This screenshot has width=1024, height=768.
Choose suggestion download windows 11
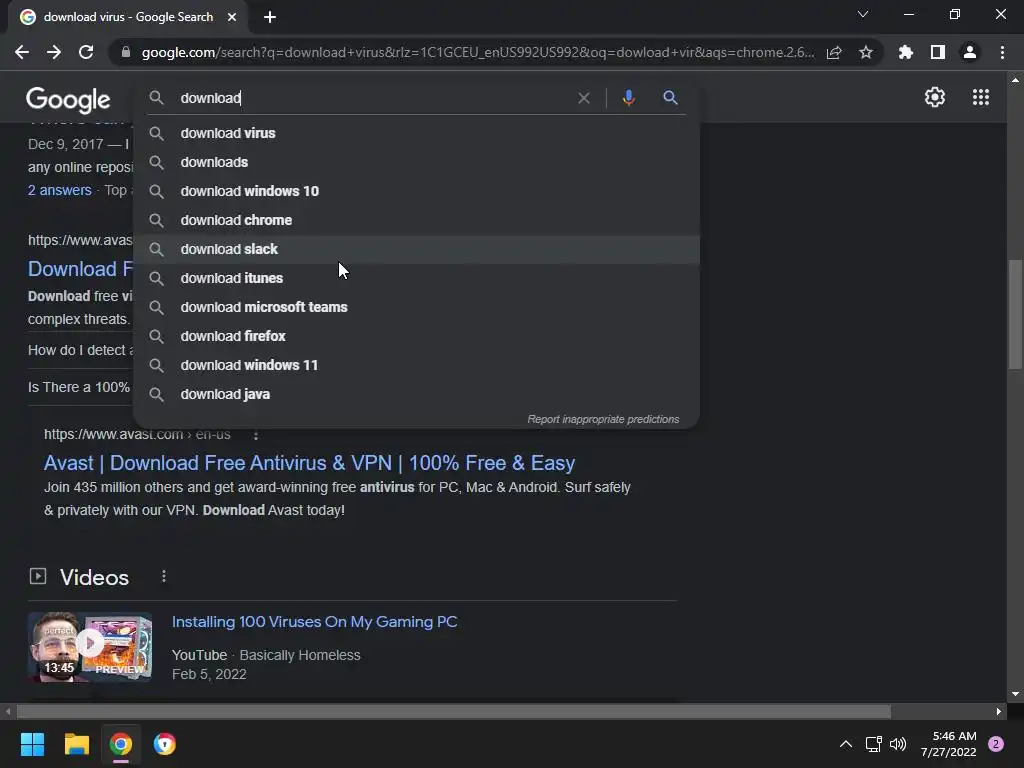[x=417, y=365]
